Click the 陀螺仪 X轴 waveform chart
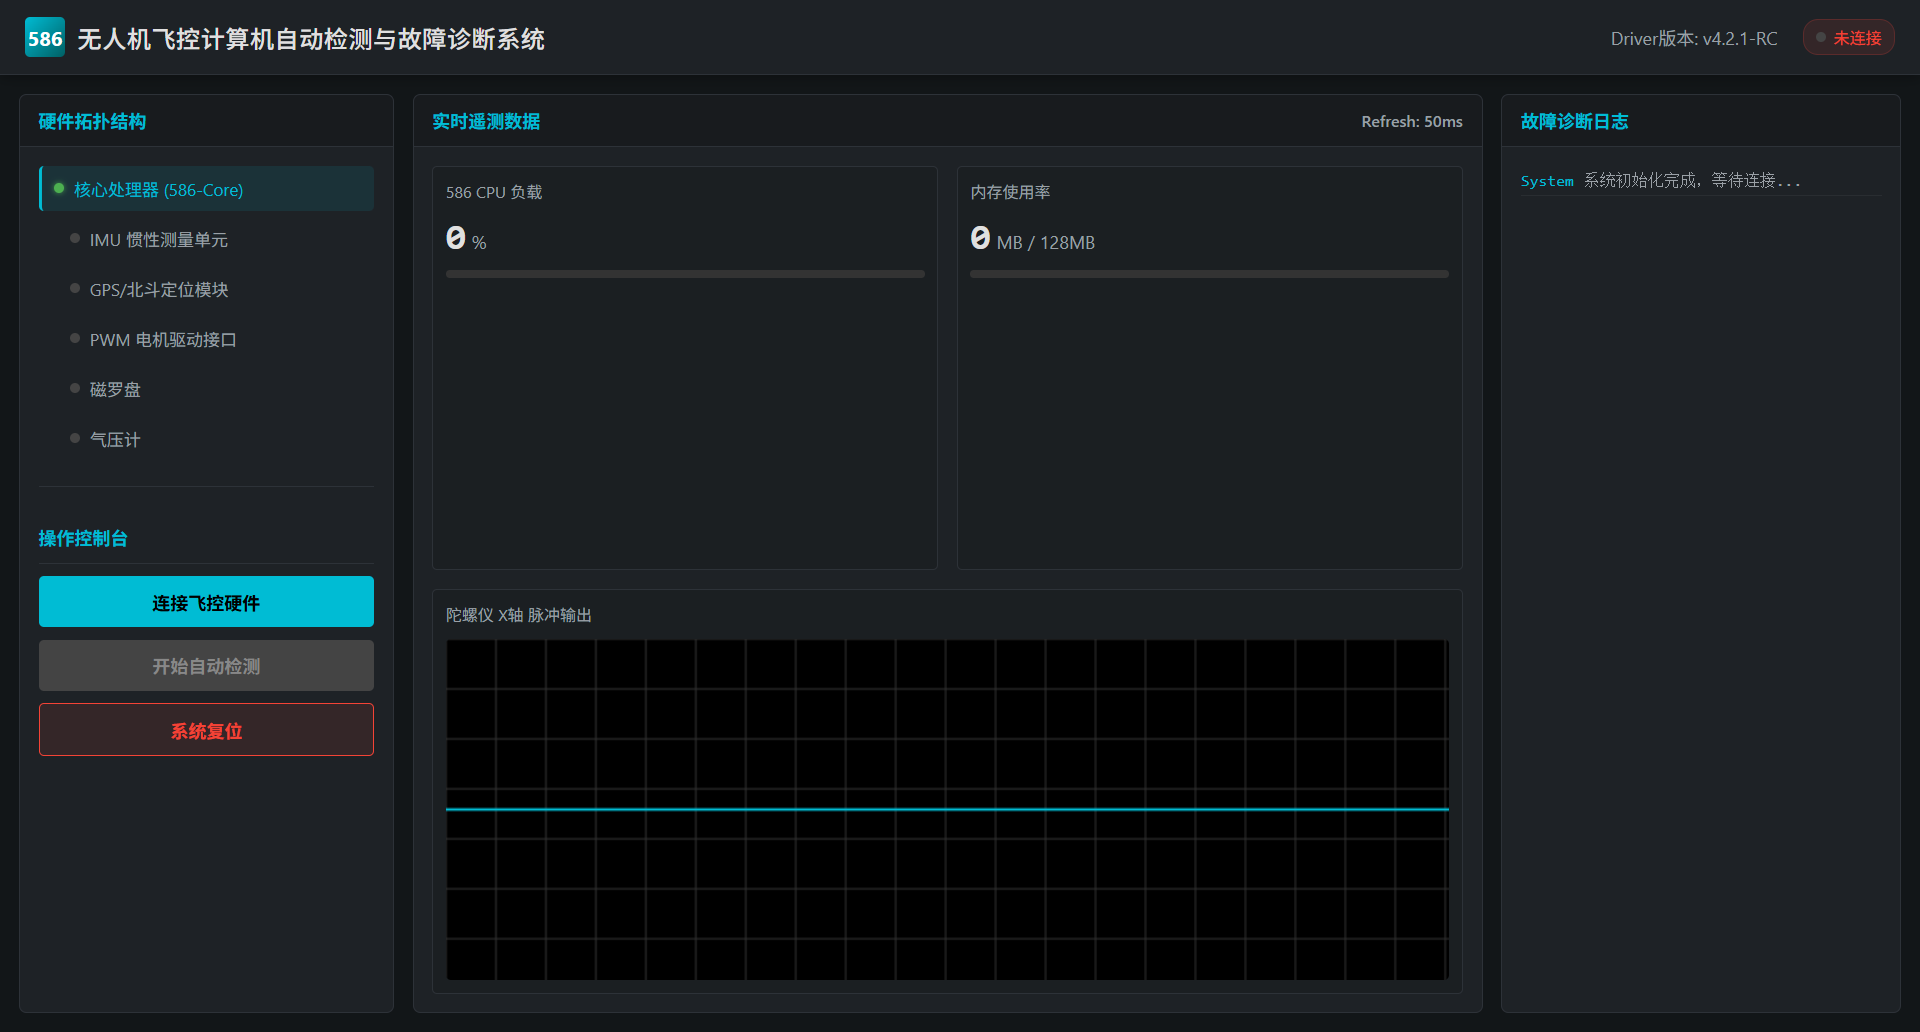The width and height of the screenshot is (1920, 1032). click(947, 810)
